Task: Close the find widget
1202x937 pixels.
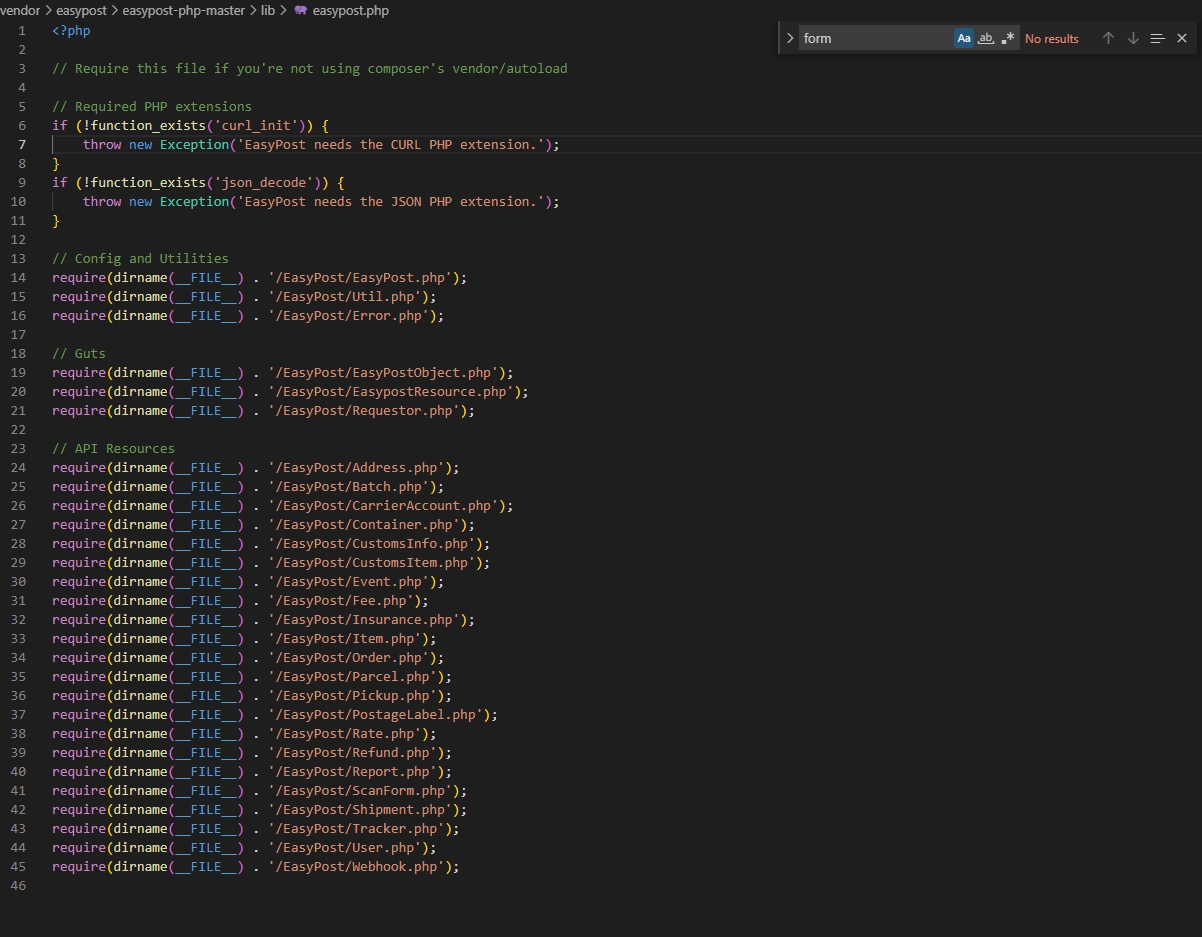Action: pyautogui.click(x=1182, y=38)
